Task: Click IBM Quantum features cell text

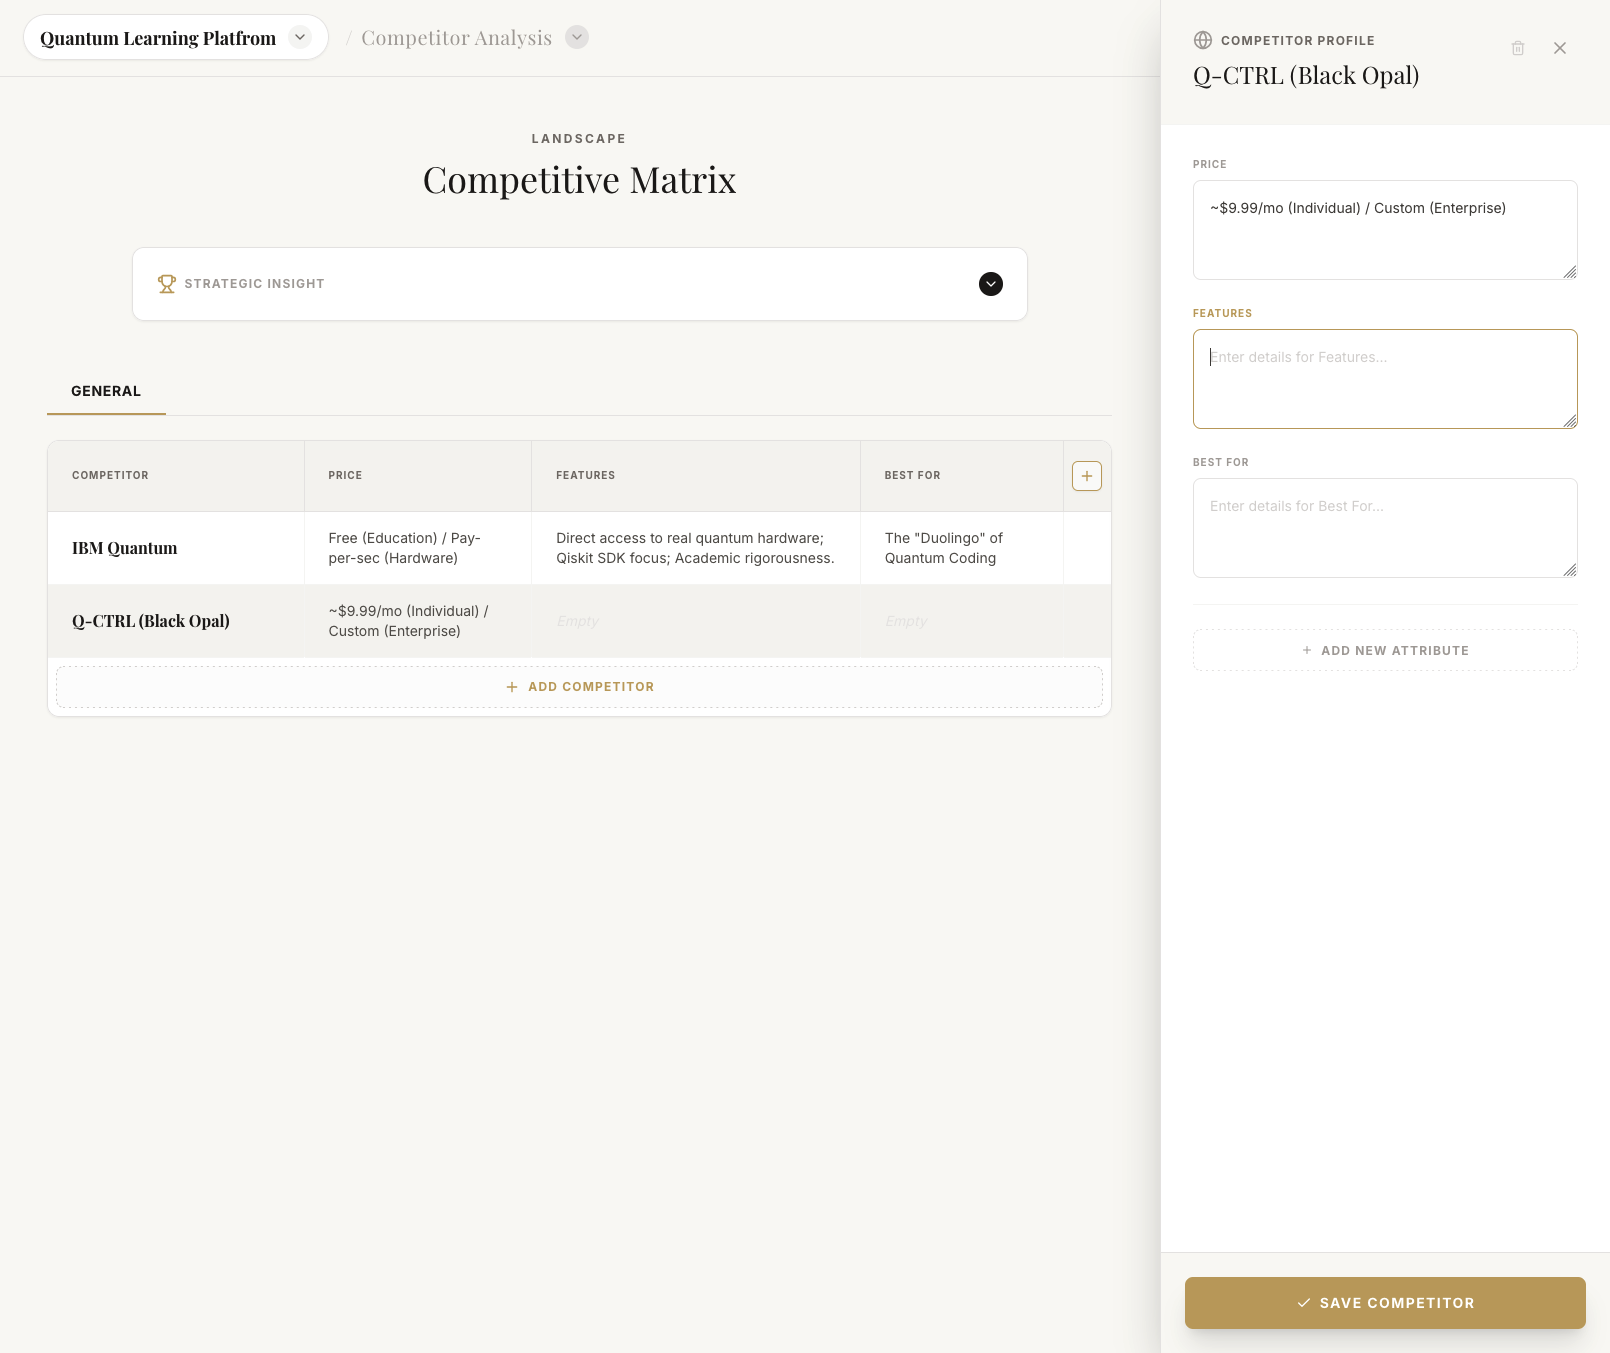Action: coord(695,548)
